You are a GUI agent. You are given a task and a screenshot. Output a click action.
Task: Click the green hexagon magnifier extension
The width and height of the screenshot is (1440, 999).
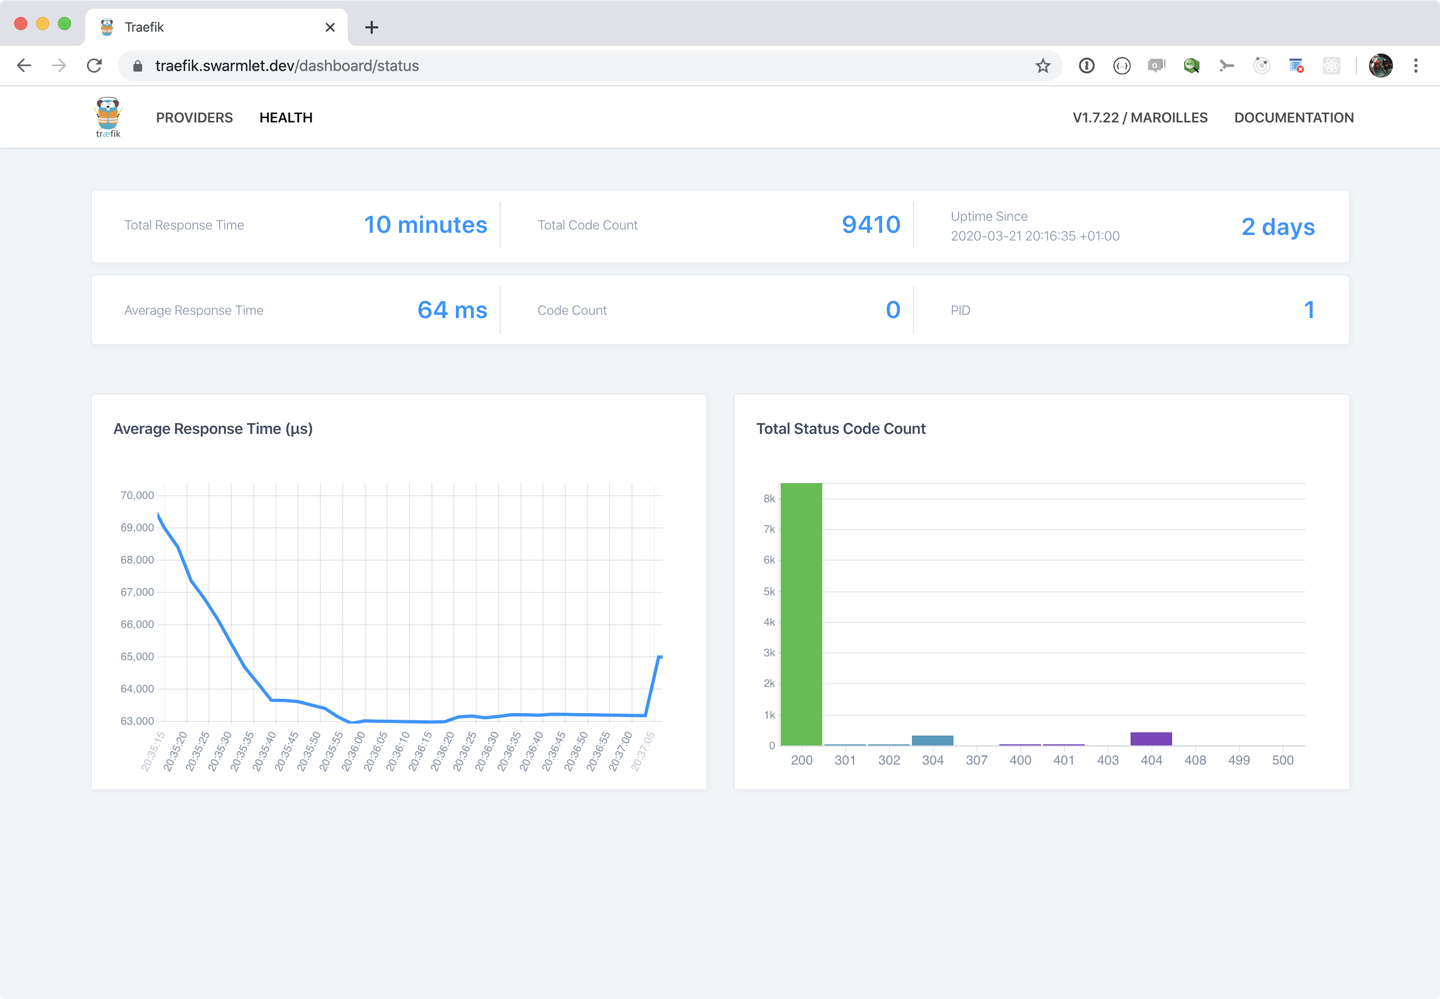click(1191, 66)
